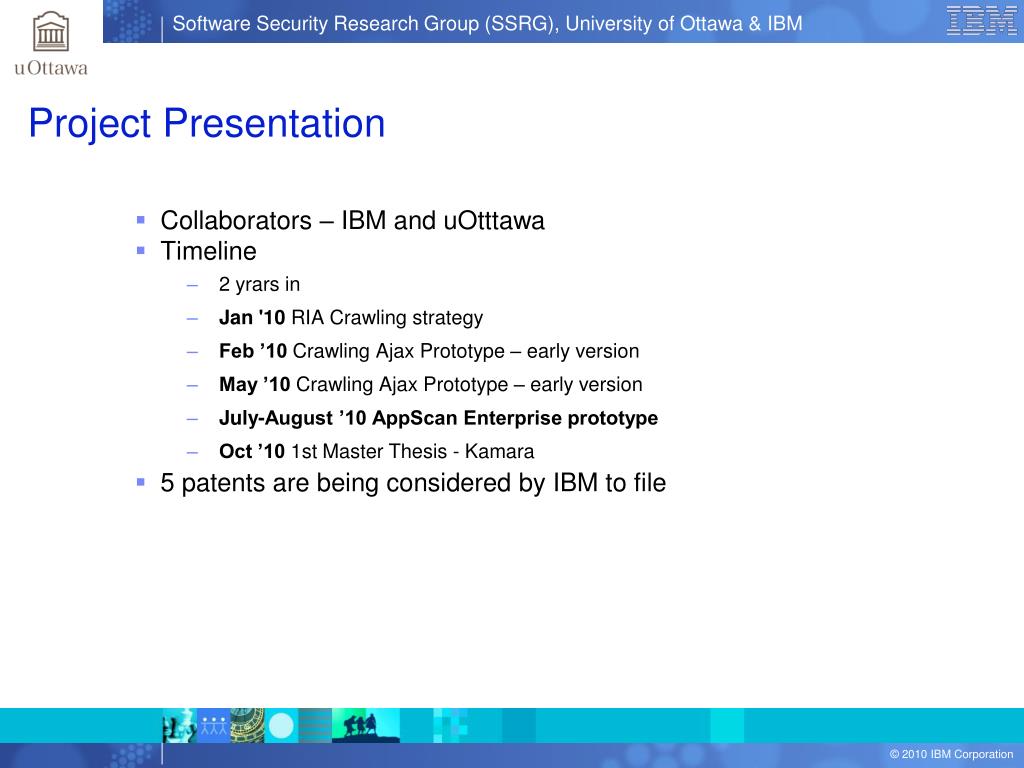This screenshot has height=768, width=1024.
Task: Click 'Oct '10 1st Master Thesis - Kamara'
Action: [x=376, y=451]
